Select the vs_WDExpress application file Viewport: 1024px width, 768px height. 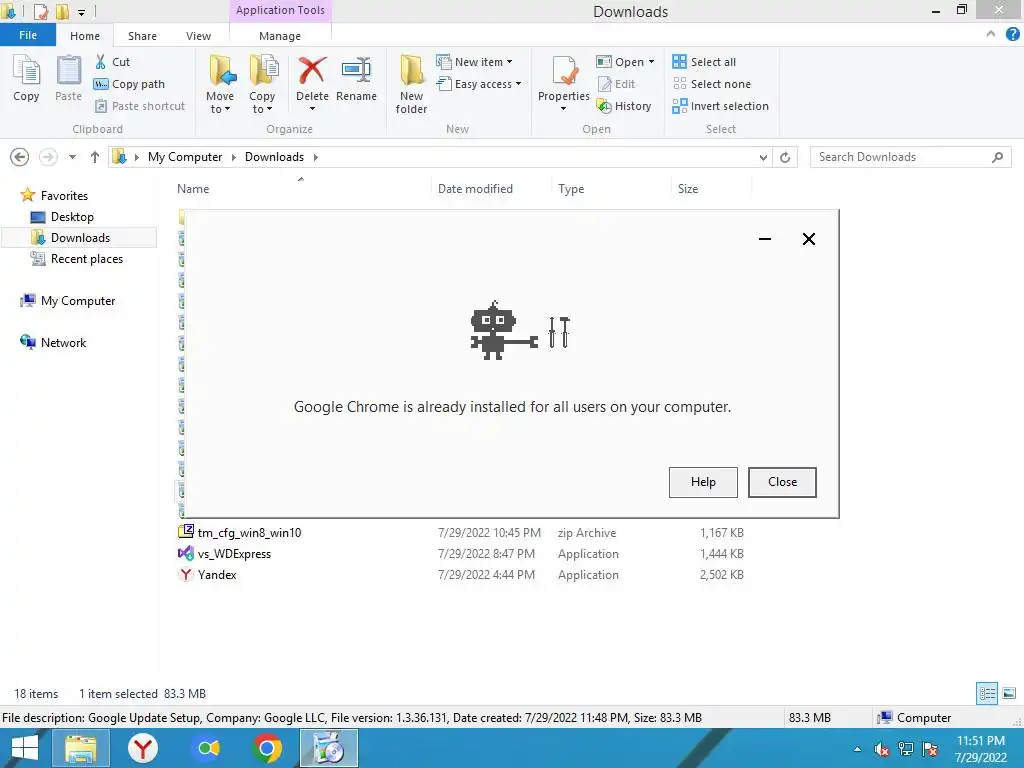[234, 554]
